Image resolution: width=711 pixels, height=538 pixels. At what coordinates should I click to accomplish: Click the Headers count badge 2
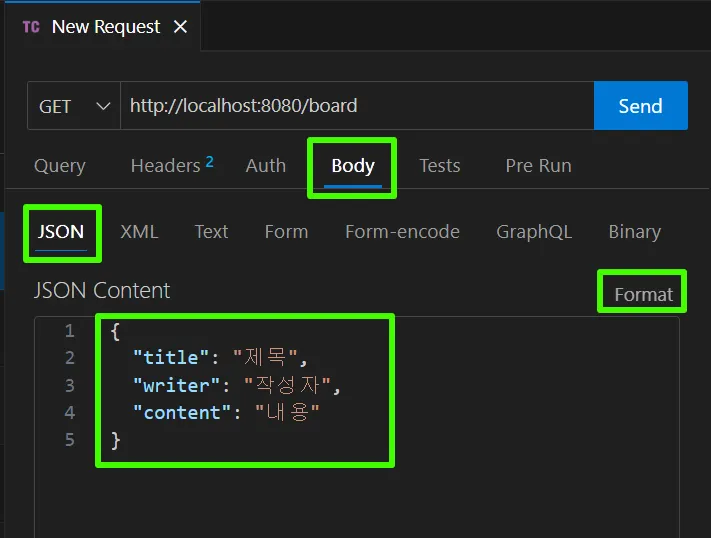209,162
